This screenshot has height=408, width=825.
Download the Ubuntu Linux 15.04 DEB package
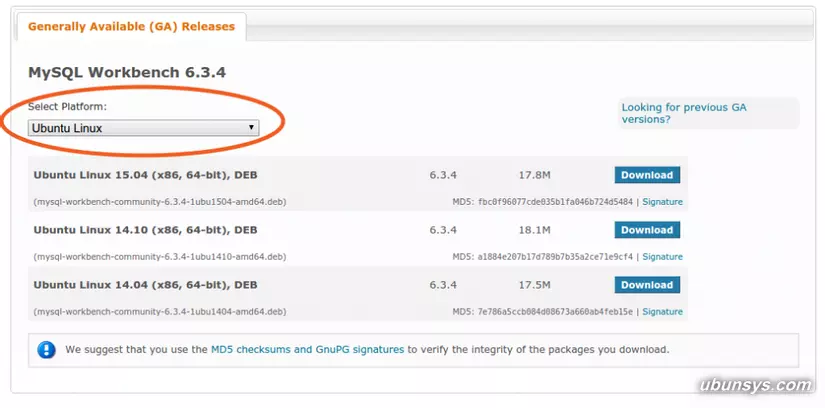click(x=647, y=175)
